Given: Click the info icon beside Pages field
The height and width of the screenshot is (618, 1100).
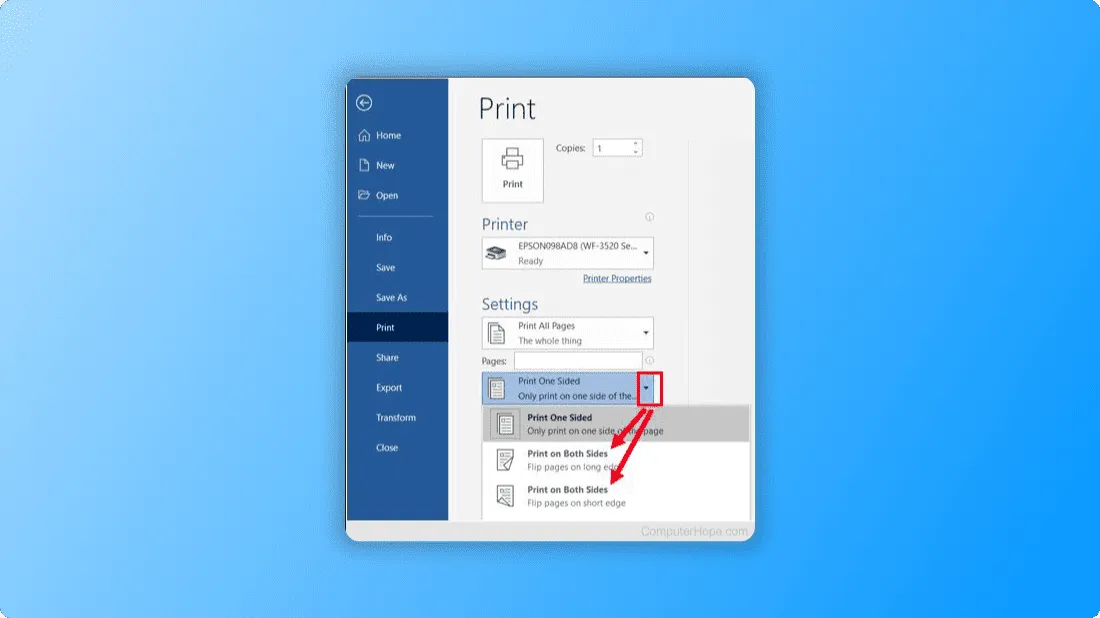Looking at the screenshot, I should pyautogui.click(x=650, y=361).
